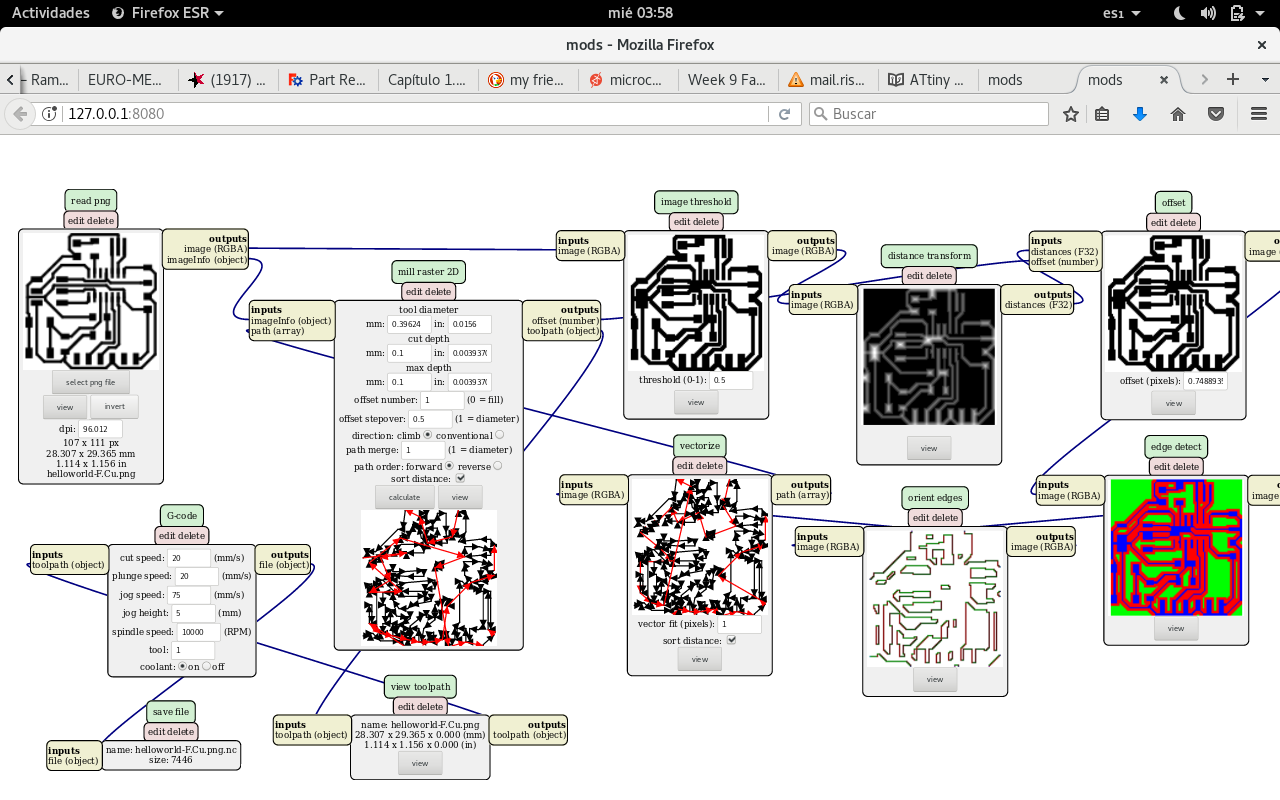Viewport: 1280px width, 800px height.
Task: Switch to Week 9 Fa... tab
Action: tap(728, 80)
